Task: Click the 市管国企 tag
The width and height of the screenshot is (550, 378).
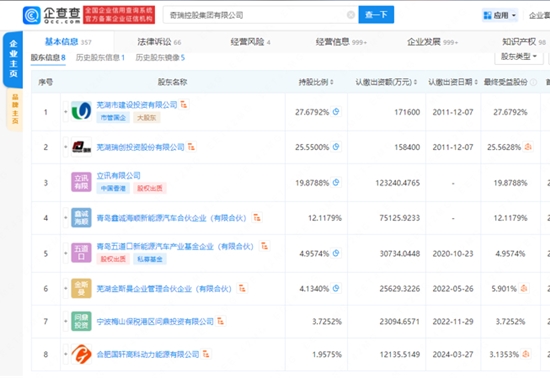Action: pyautogui.click(x=113, y=118)
